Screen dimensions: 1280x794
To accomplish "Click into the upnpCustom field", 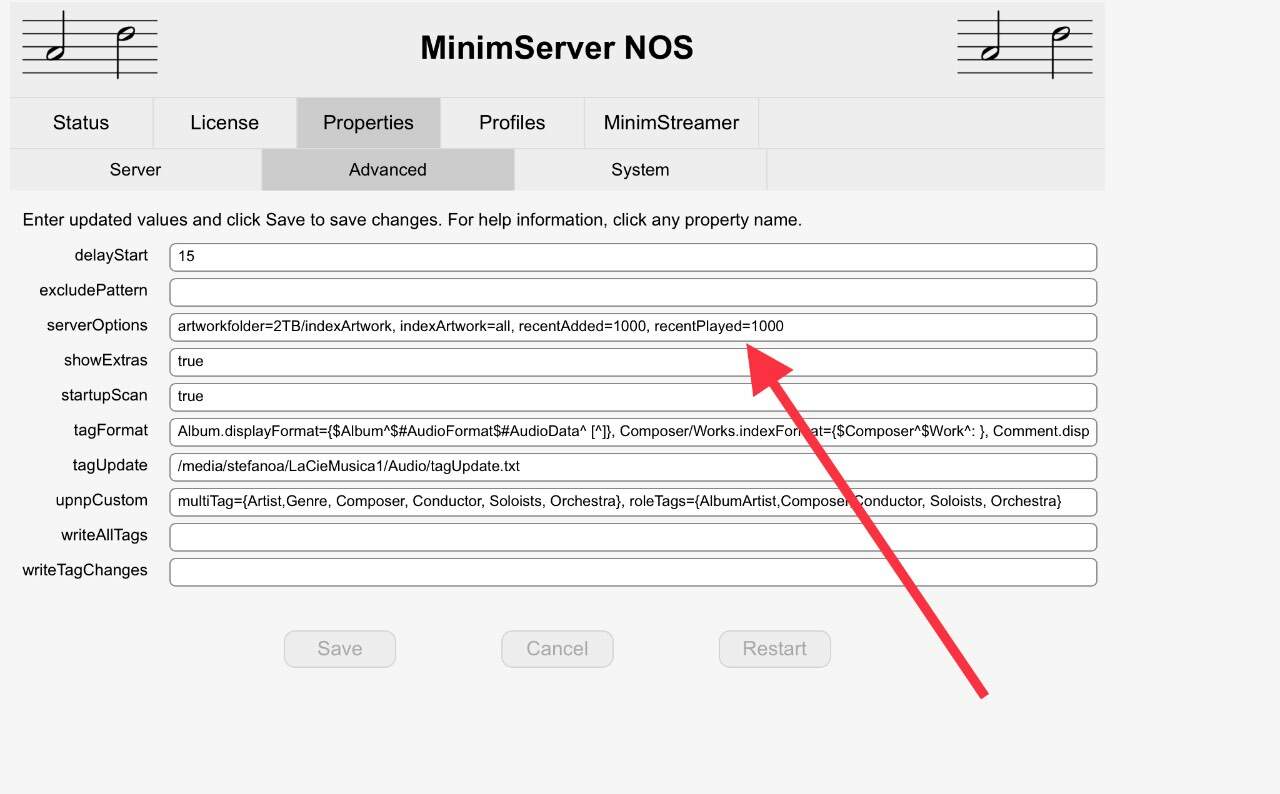I will click(x=633, y=502).
